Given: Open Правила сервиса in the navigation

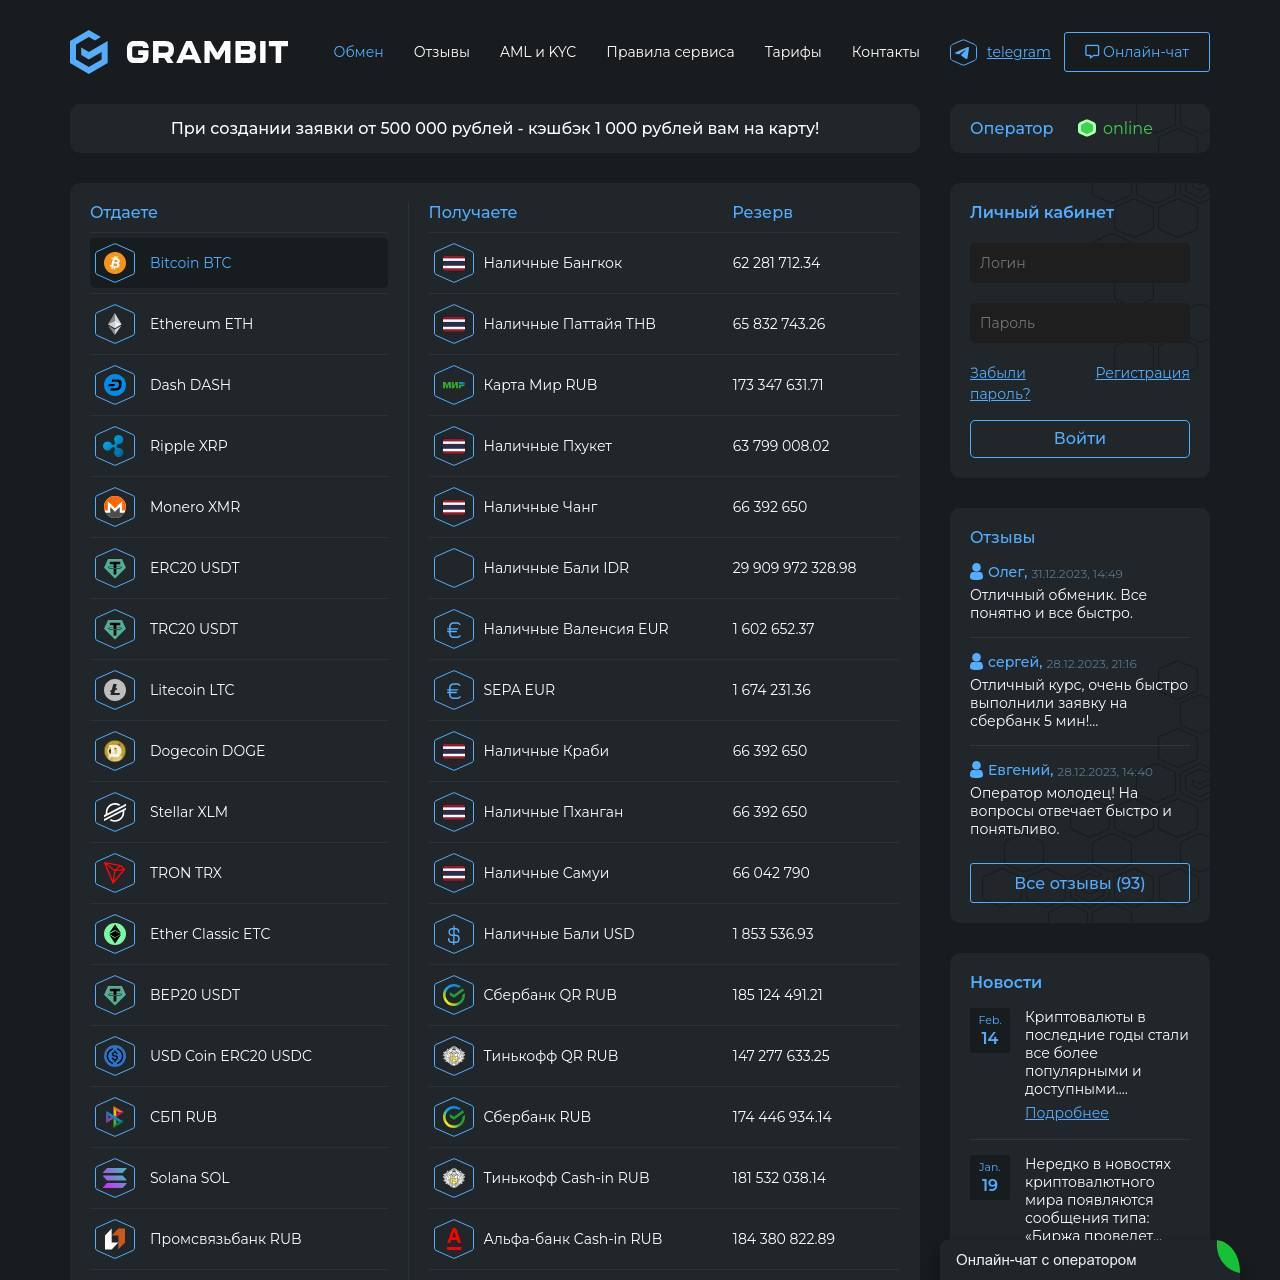Looking at the screenshot, I should click(670, 52).
